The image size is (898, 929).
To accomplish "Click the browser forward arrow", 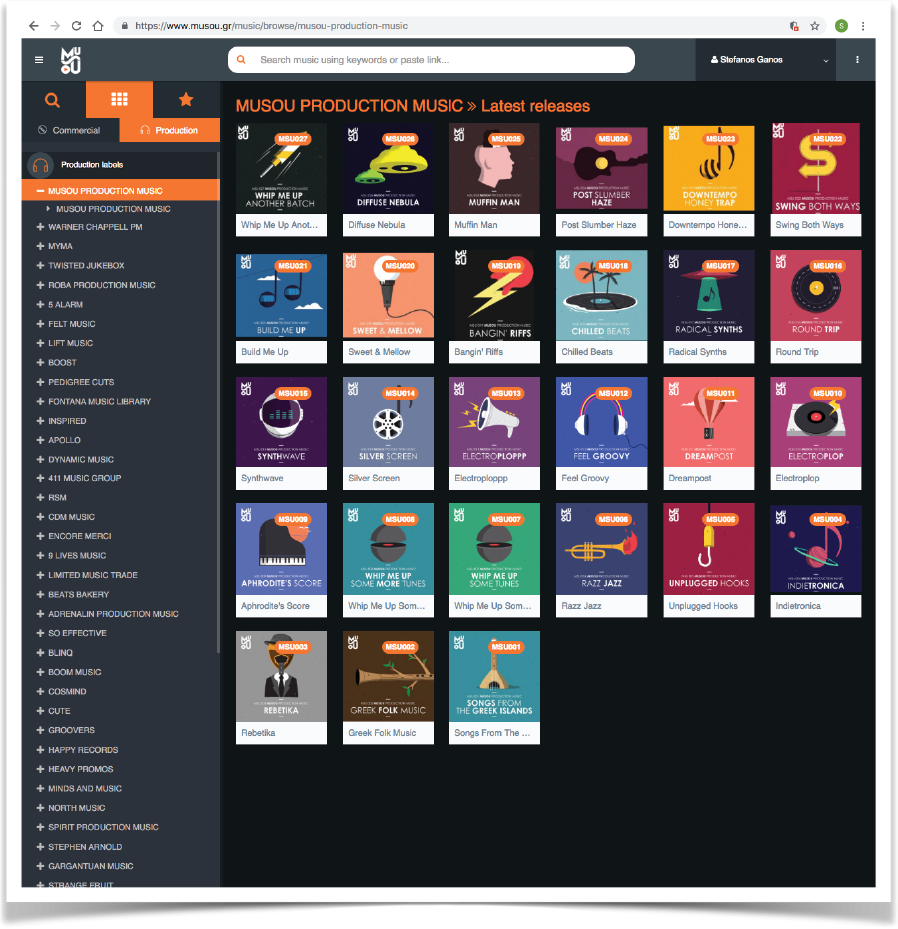I will [55, 26].
